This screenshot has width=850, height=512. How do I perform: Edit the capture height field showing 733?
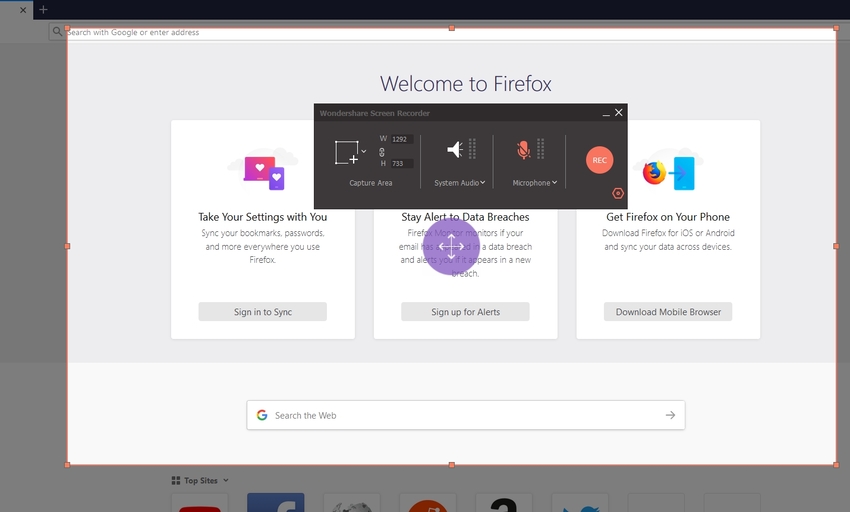pos(402,163)
